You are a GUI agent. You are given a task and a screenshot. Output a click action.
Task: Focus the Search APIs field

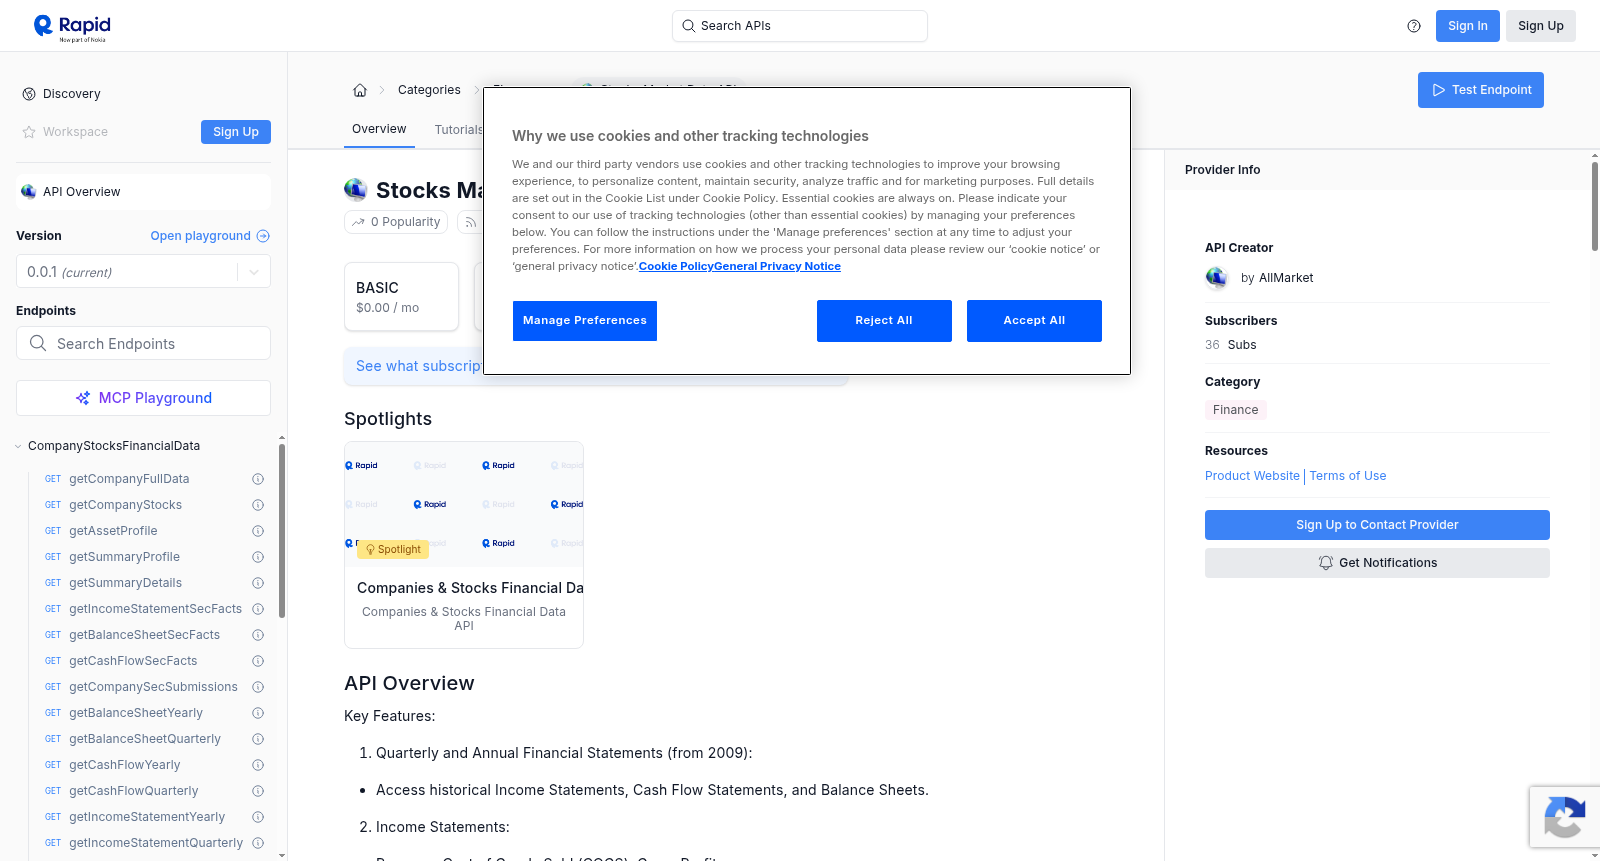800,26
